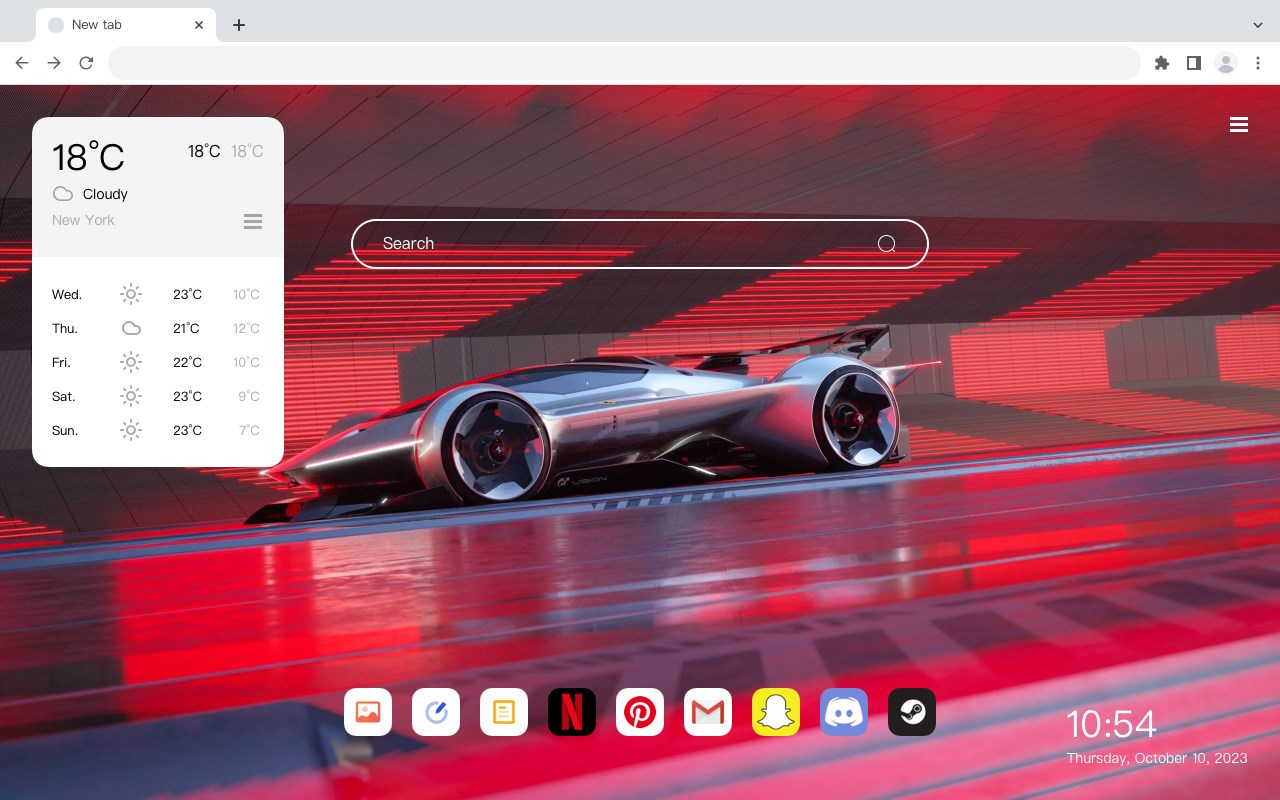This screenshot has height=800, width=1280.
Task: Select the Sat. forecast row label
Action: point(64,396)
